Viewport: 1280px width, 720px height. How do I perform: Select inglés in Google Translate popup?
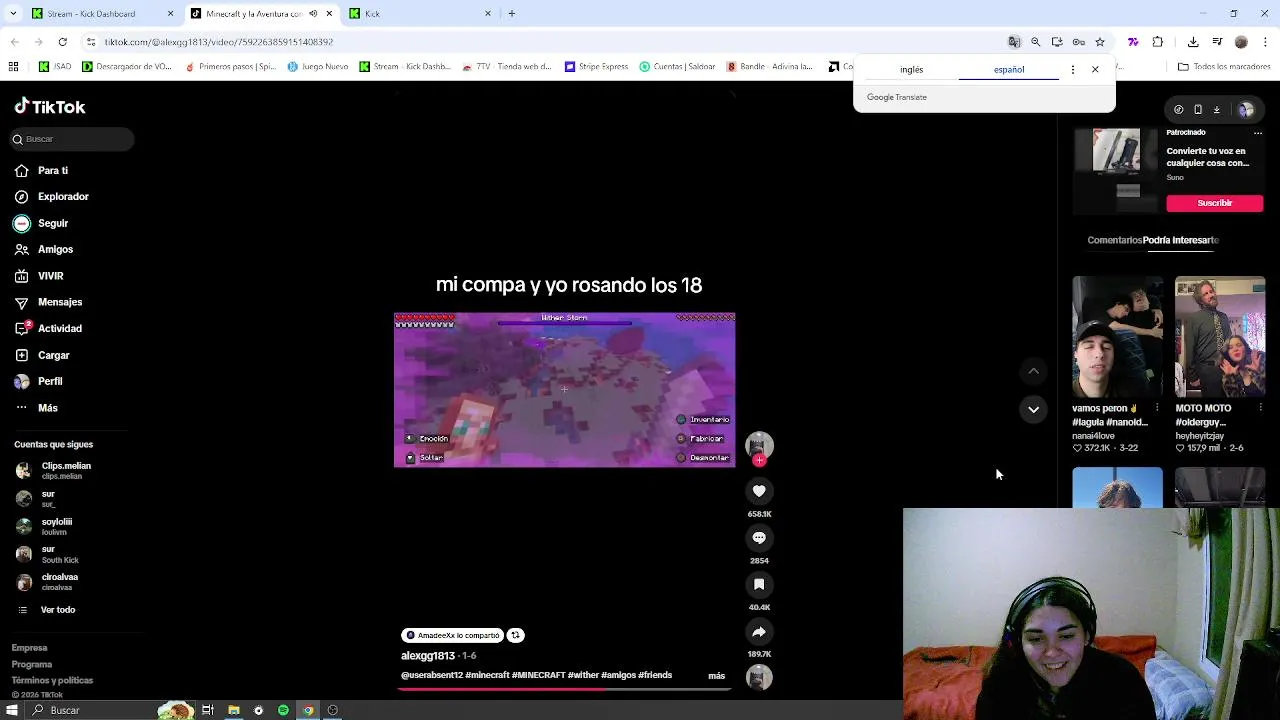pos(911,70)
